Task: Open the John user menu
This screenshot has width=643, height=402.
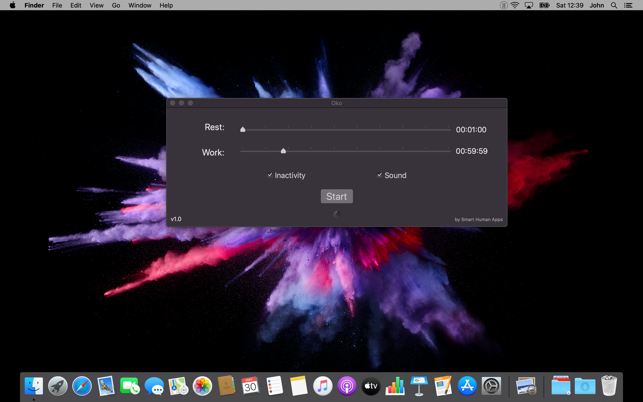Action: 597,5
